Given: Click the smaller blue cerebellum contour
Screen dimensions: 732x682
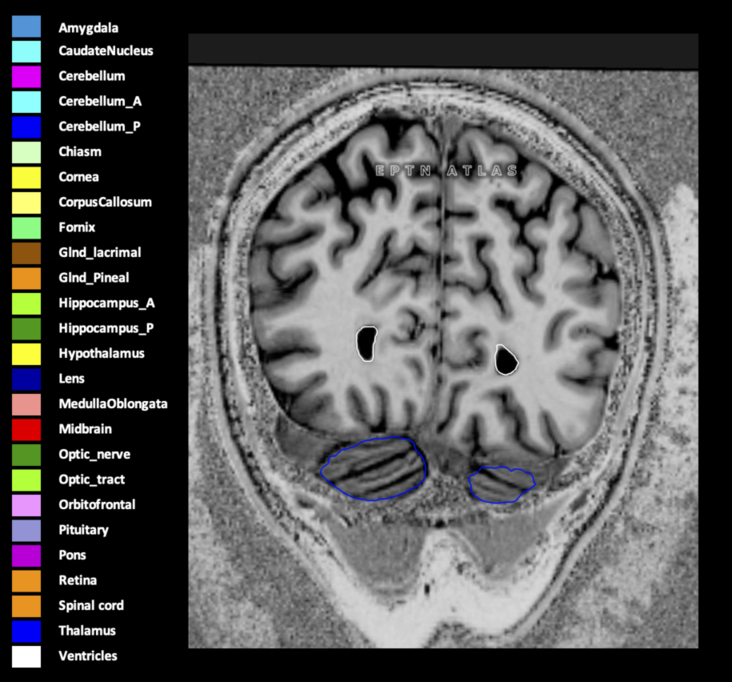Looking at the screenshot, I should coord(501,484).
